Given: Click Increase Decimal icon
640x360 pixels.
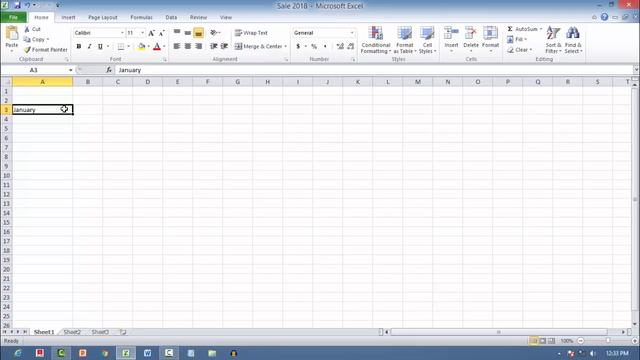Looking at the screenshot, I should [x=340, y=47].
